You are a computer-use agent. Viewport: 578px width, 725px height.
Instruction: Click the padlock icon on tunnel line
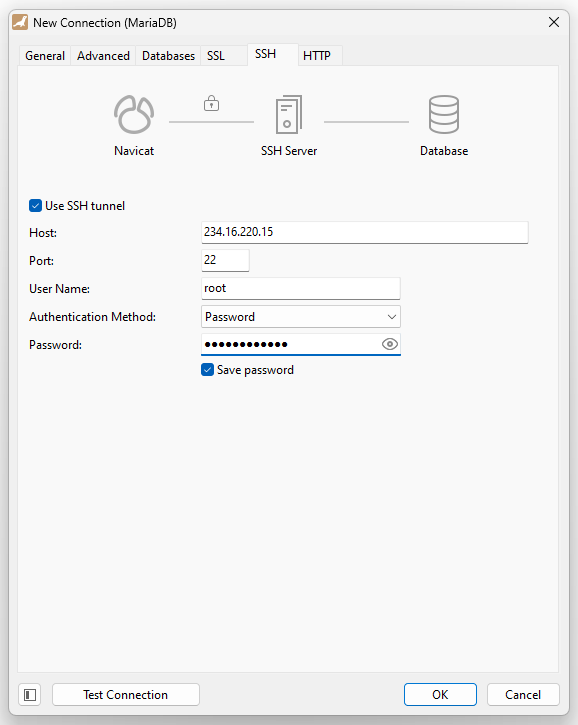[211, 103]
